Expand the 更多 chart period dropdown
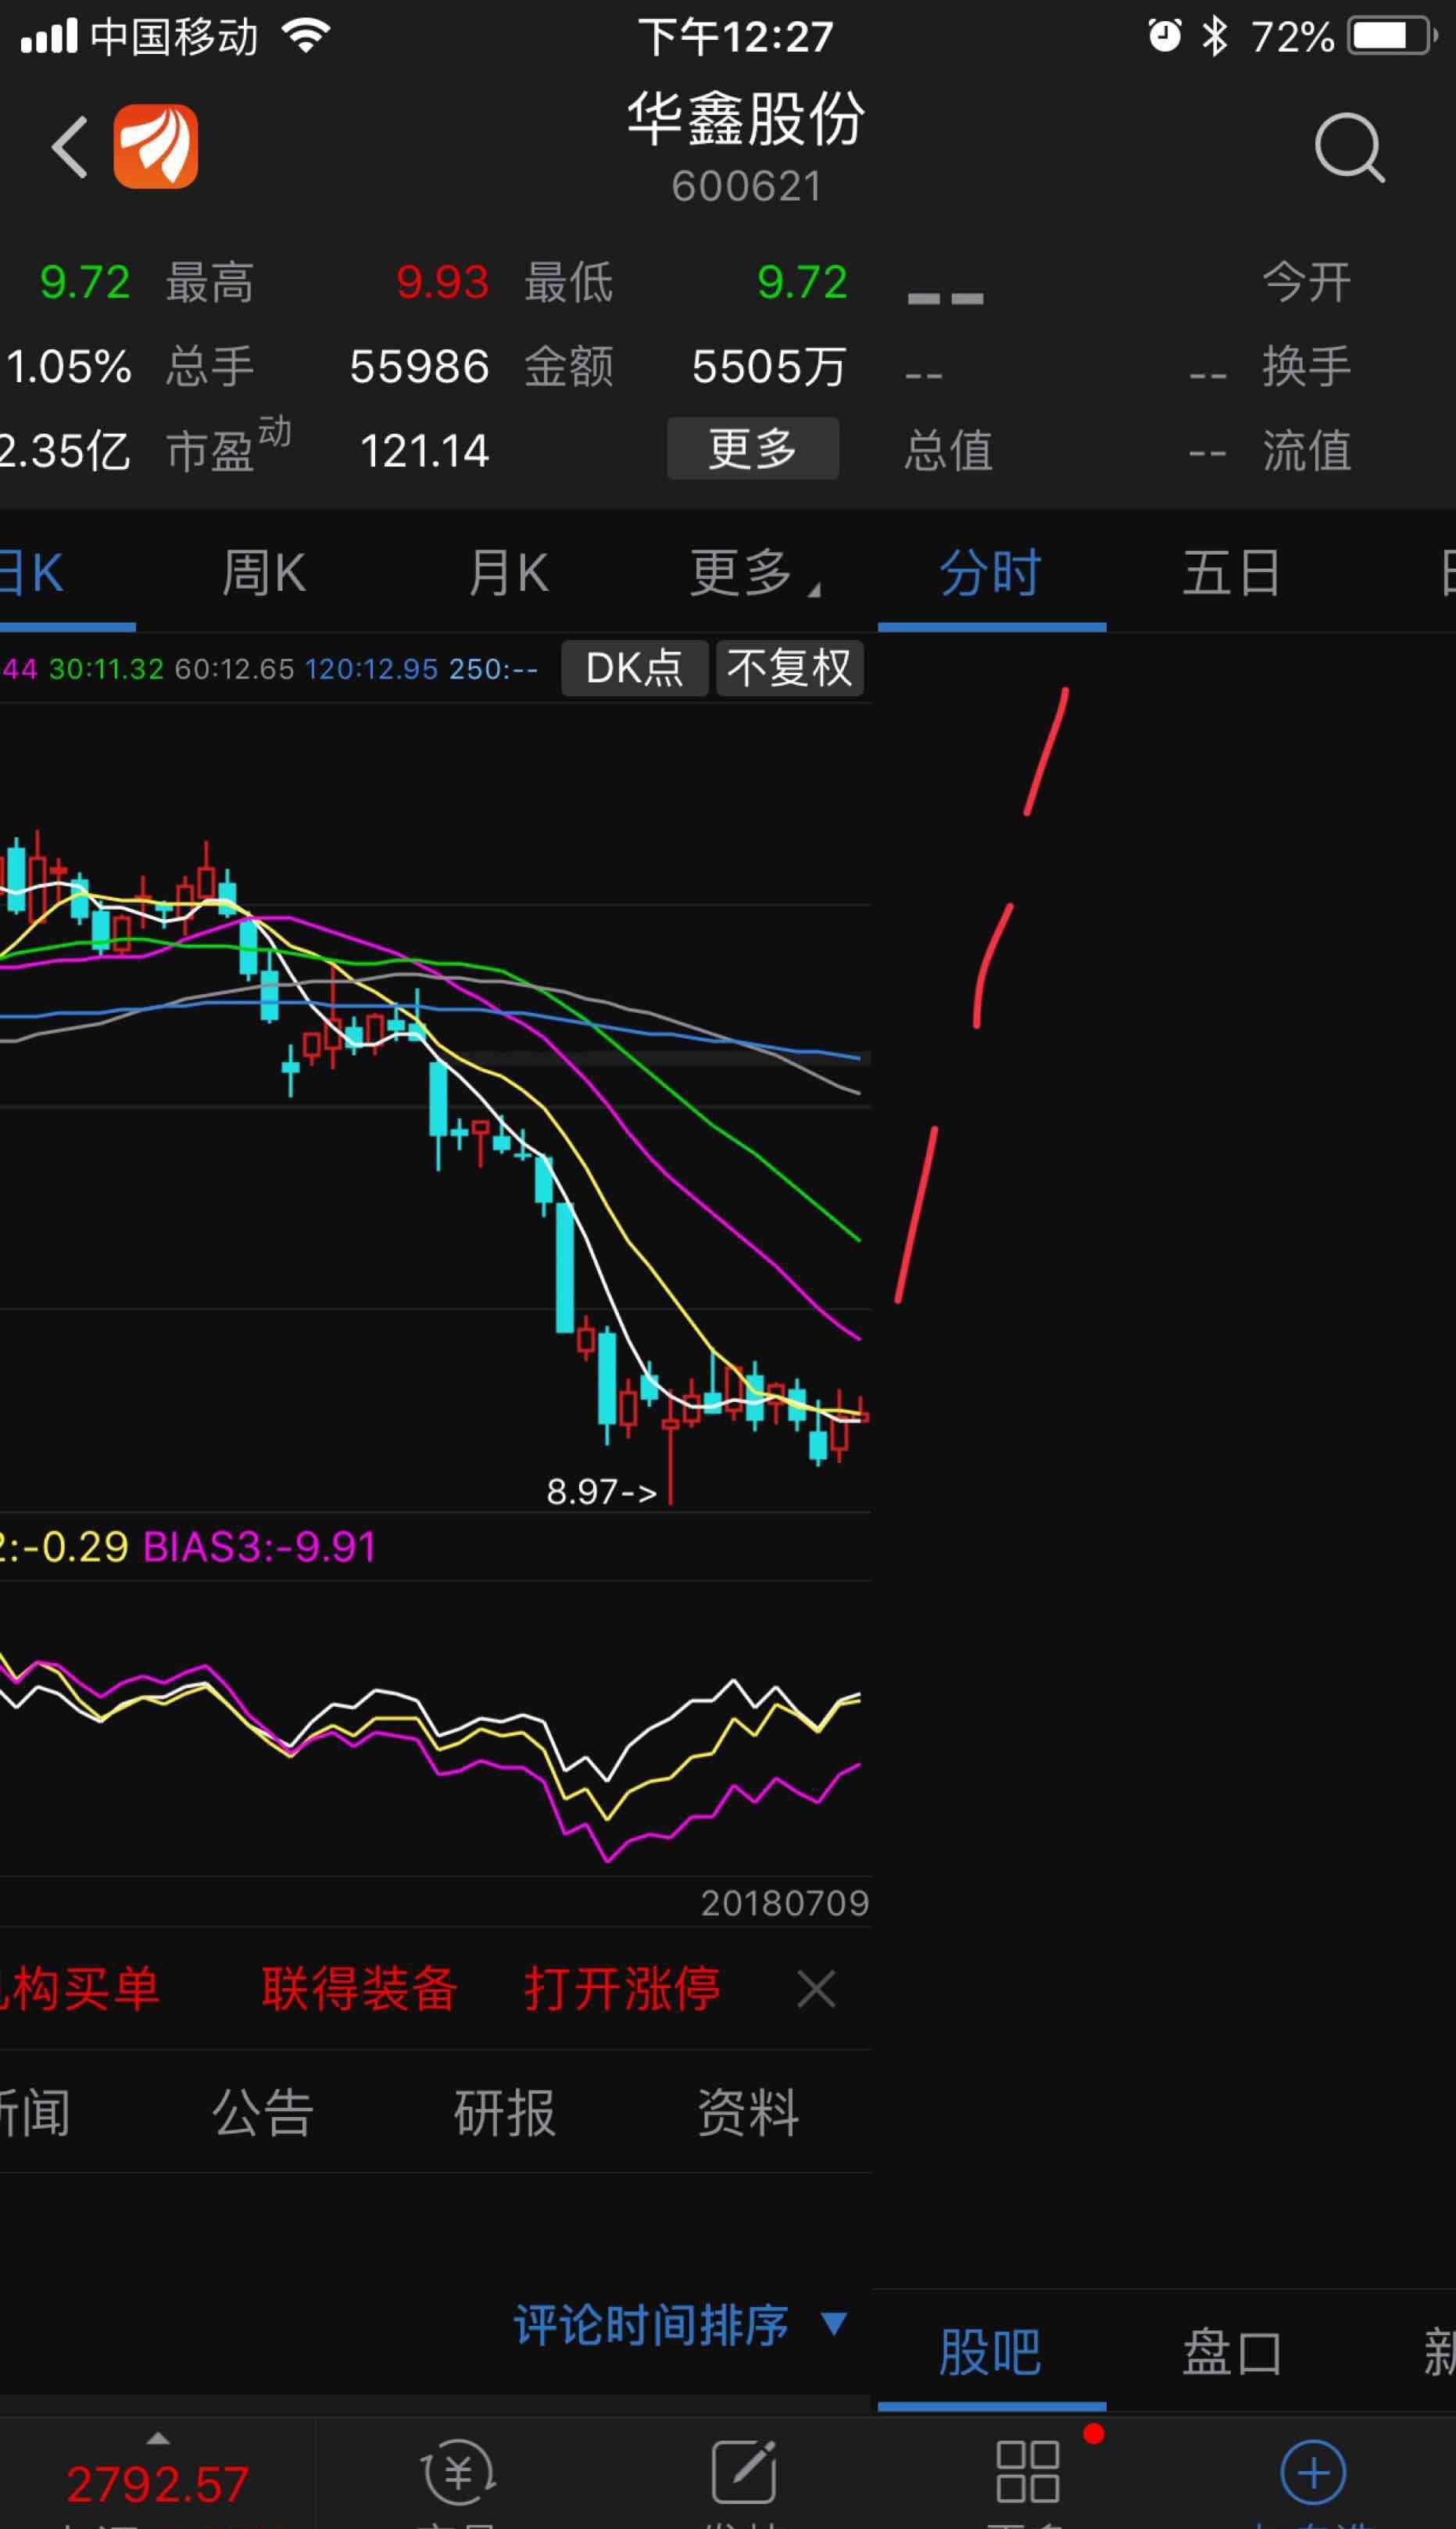 point(755,574)
